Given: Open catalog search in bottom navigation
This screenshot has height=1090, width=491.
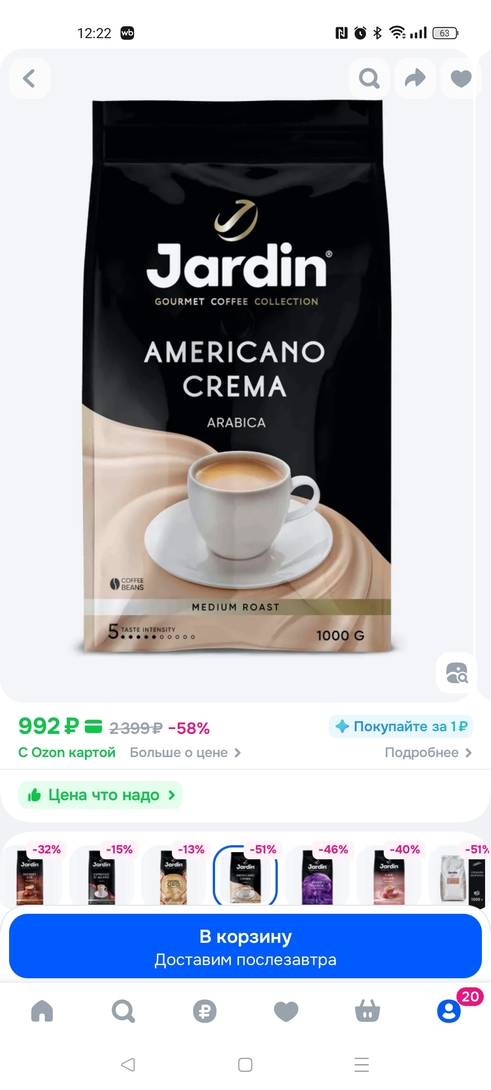Looking at the screenshot, I should (x=123, y=1011).
